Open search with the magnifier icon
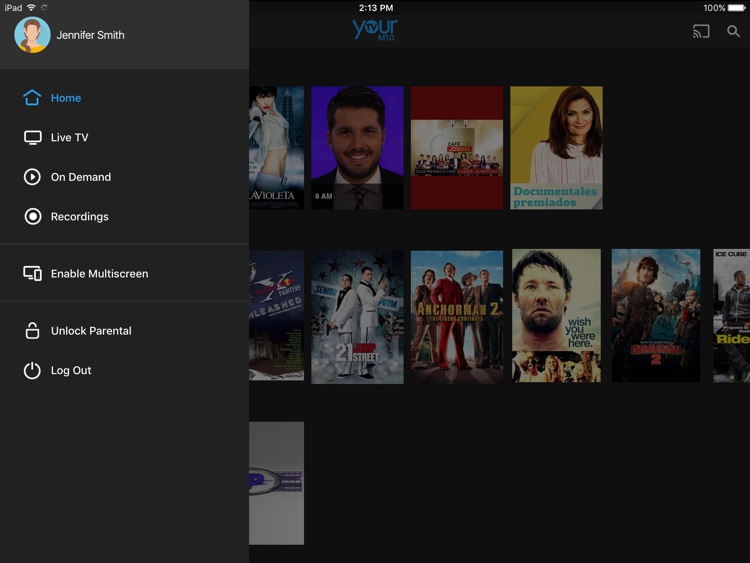The height and width of the screenshot is (563, 750). (x=733, y=32)
